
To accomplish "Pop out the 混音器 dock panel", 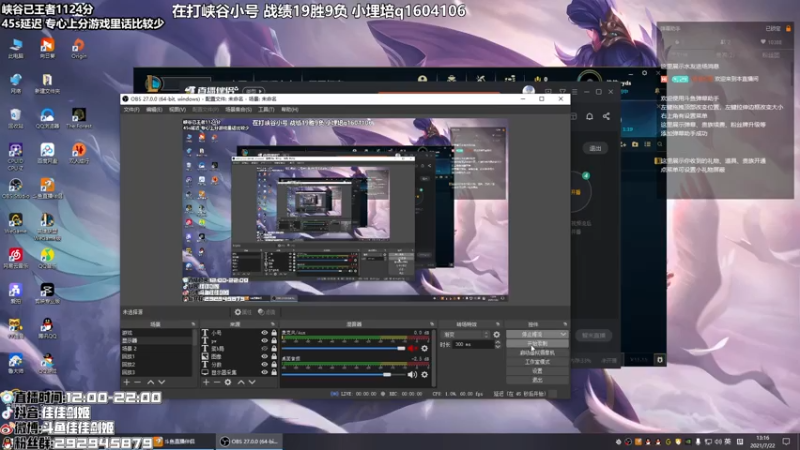I will click(432, 324).
